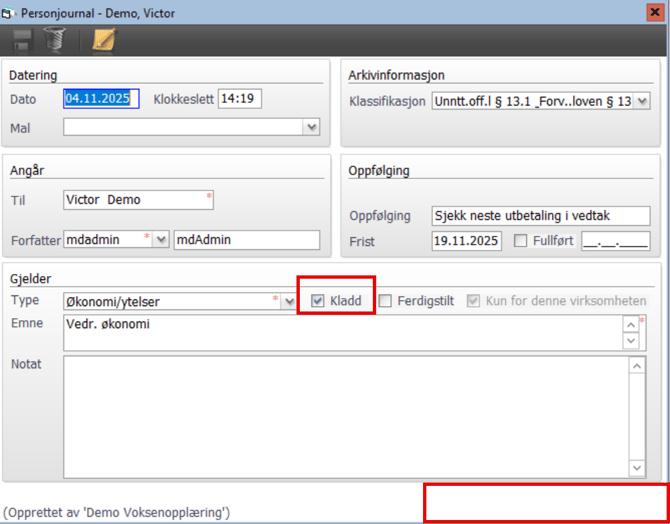Click the Notat scrollbar down arrow
Viewport: 670px width, 524px height.
(x=636, y=467)
